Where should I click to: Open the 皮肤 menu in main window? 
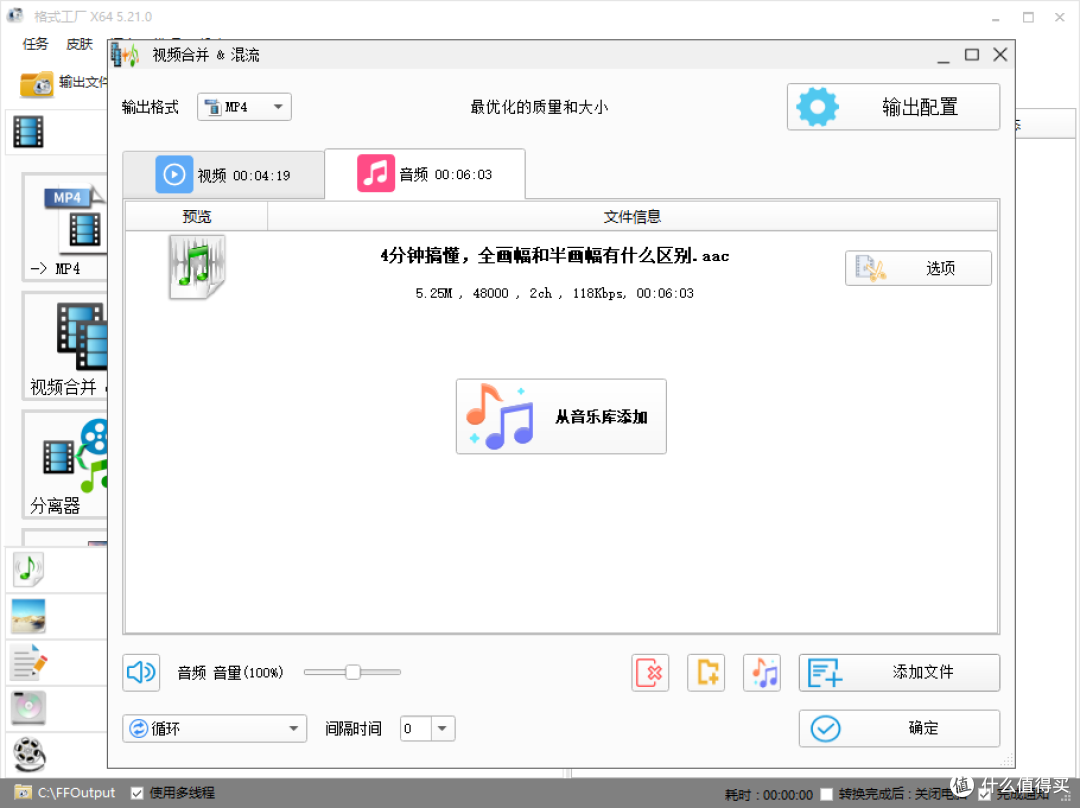(x=79, y=44)
